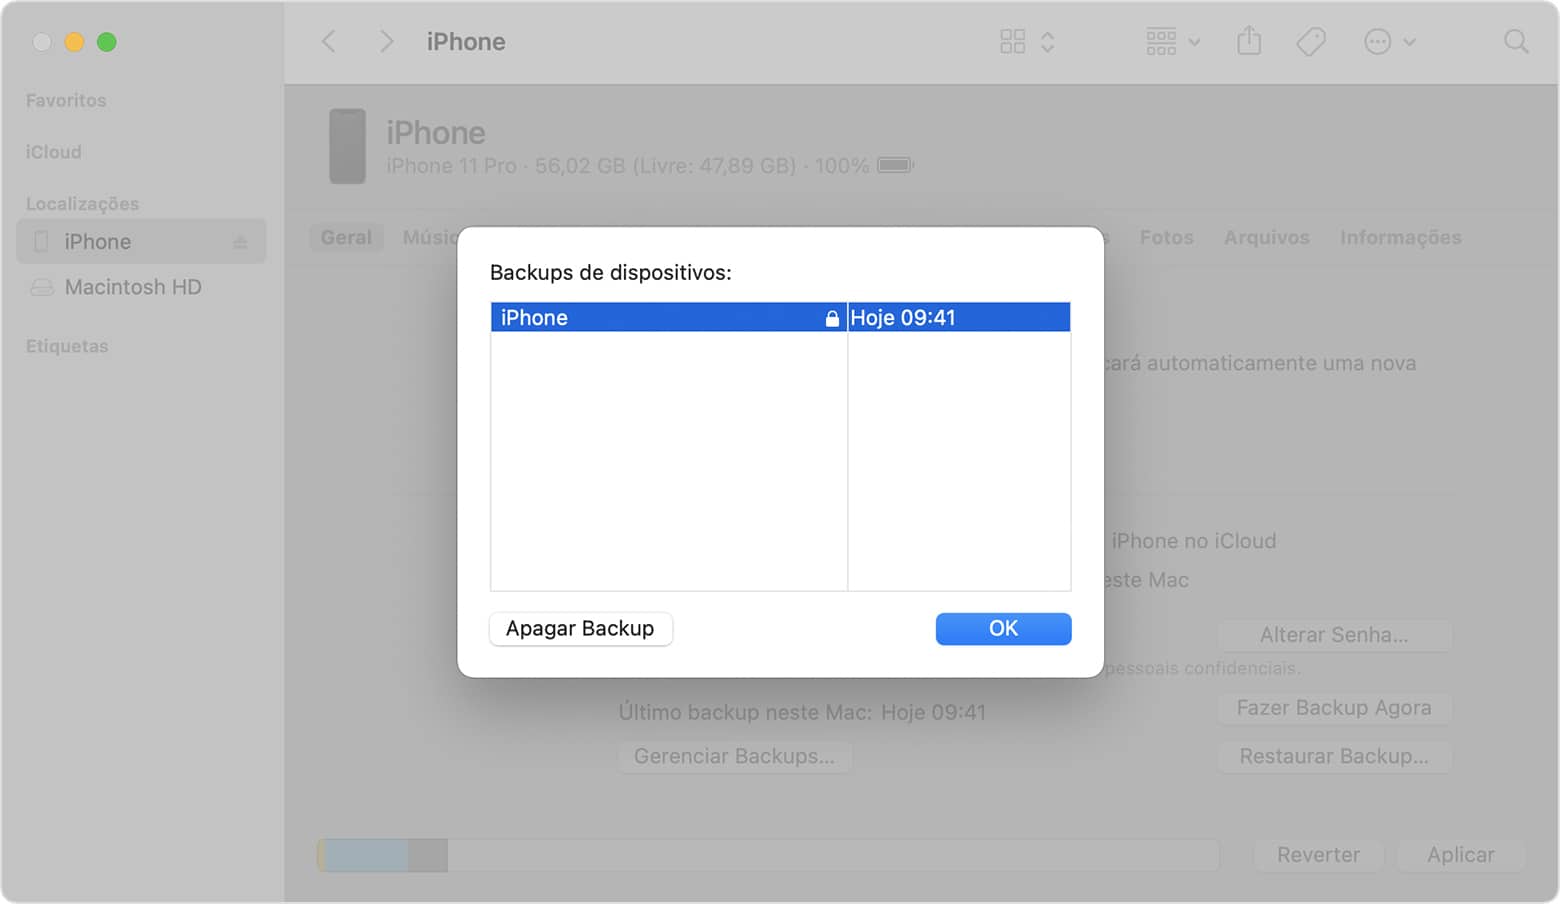Click Restaurar Backup button

1334,756
